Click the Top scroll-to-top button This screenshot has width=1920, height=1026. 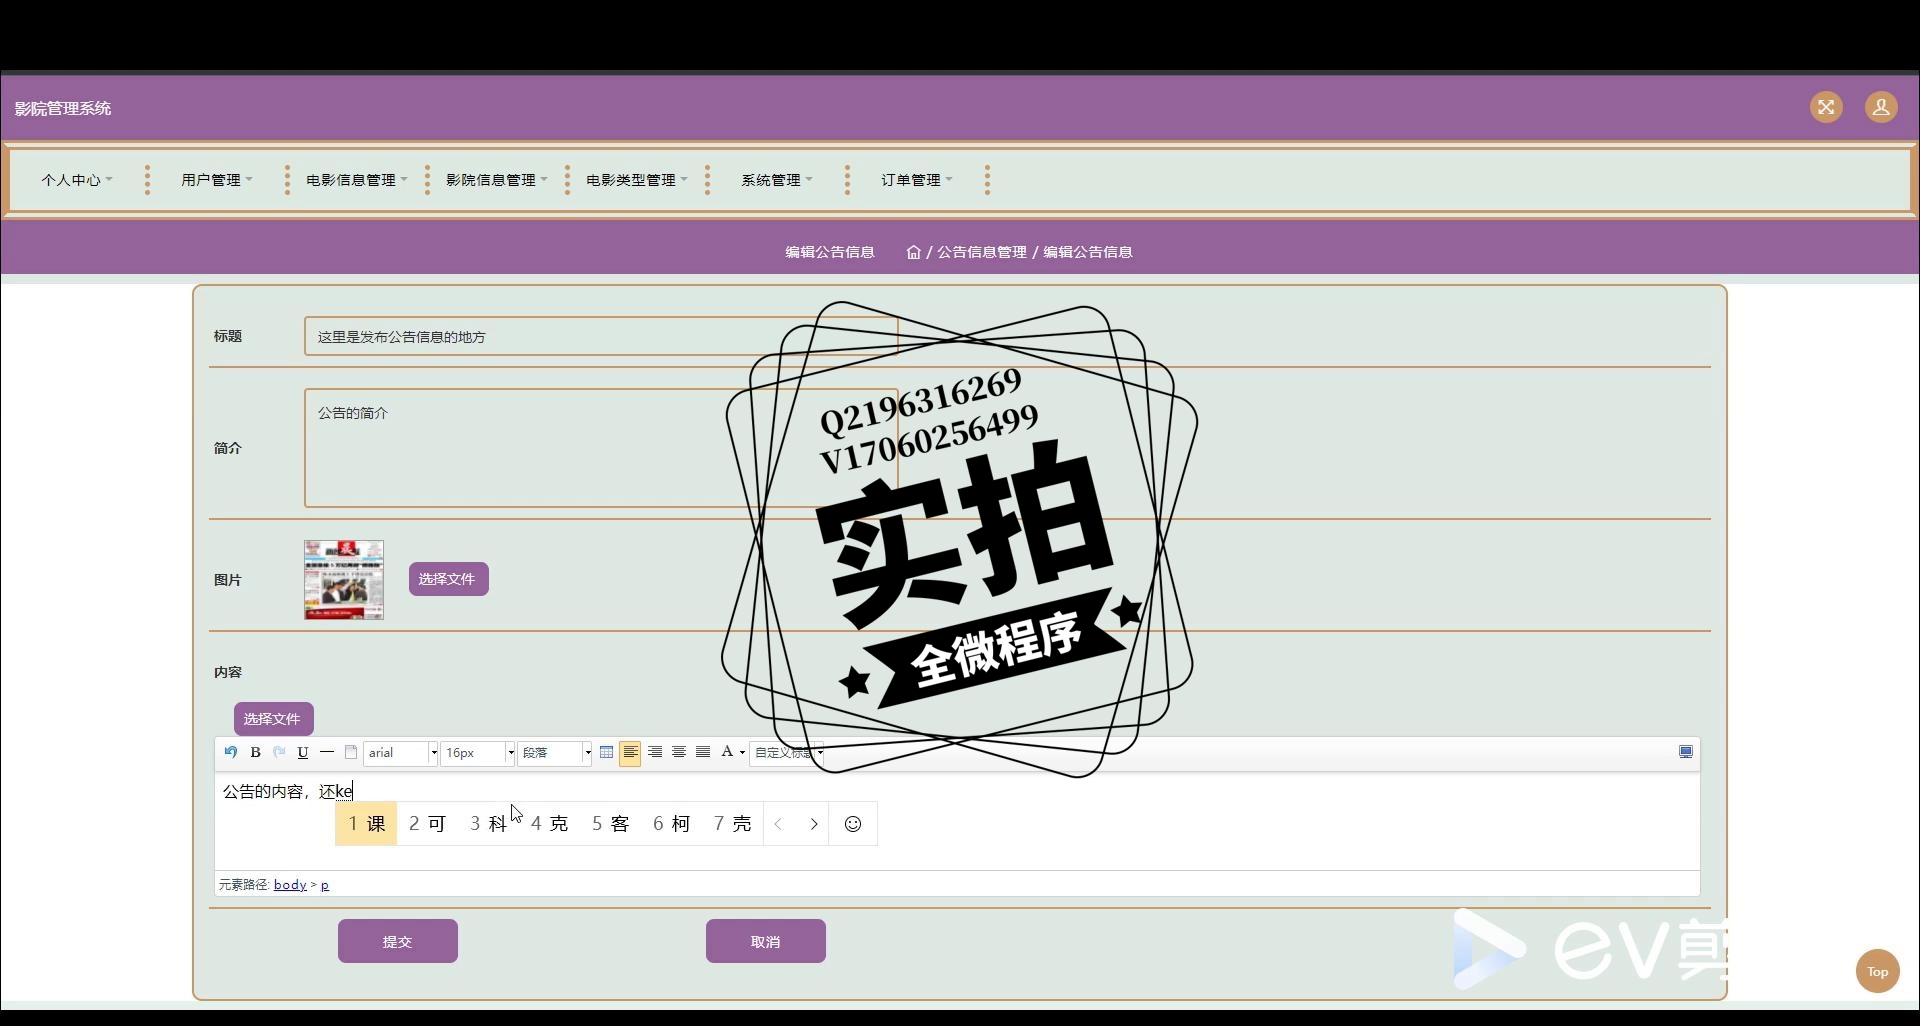[1878, 971]
